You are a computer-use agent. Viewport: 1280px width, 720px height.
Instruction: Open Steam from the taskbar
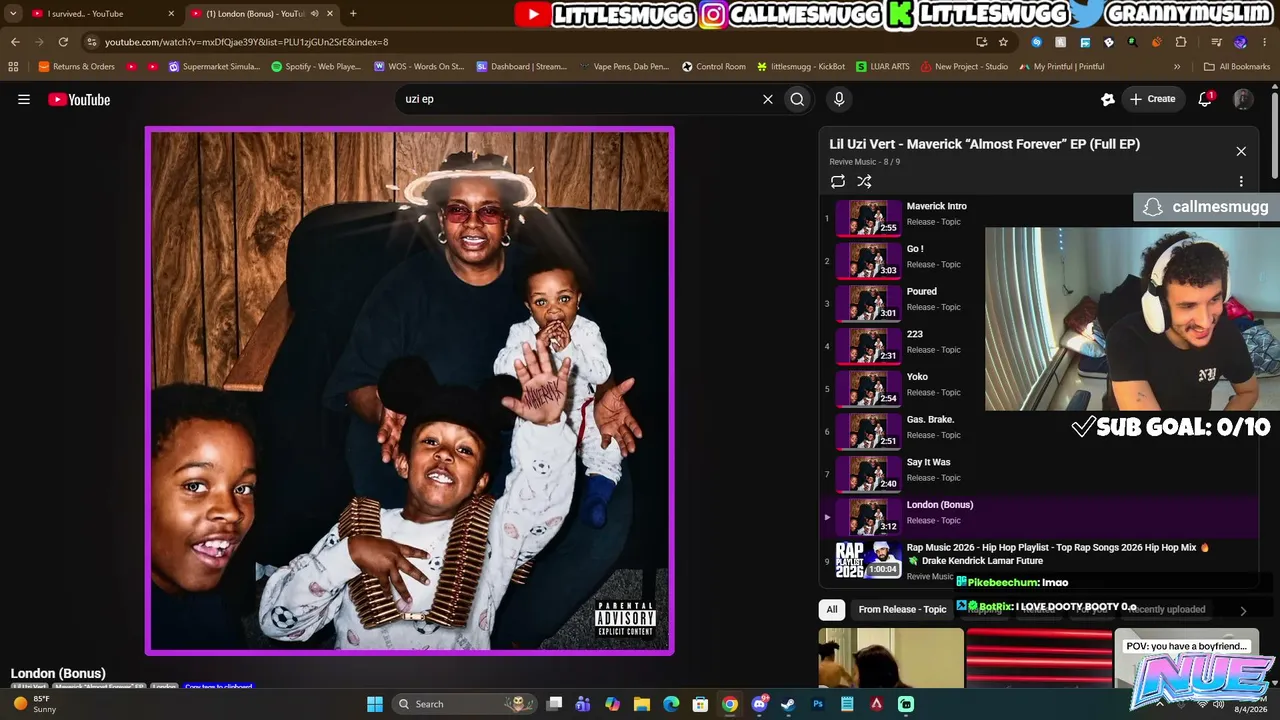pos(788,704)
